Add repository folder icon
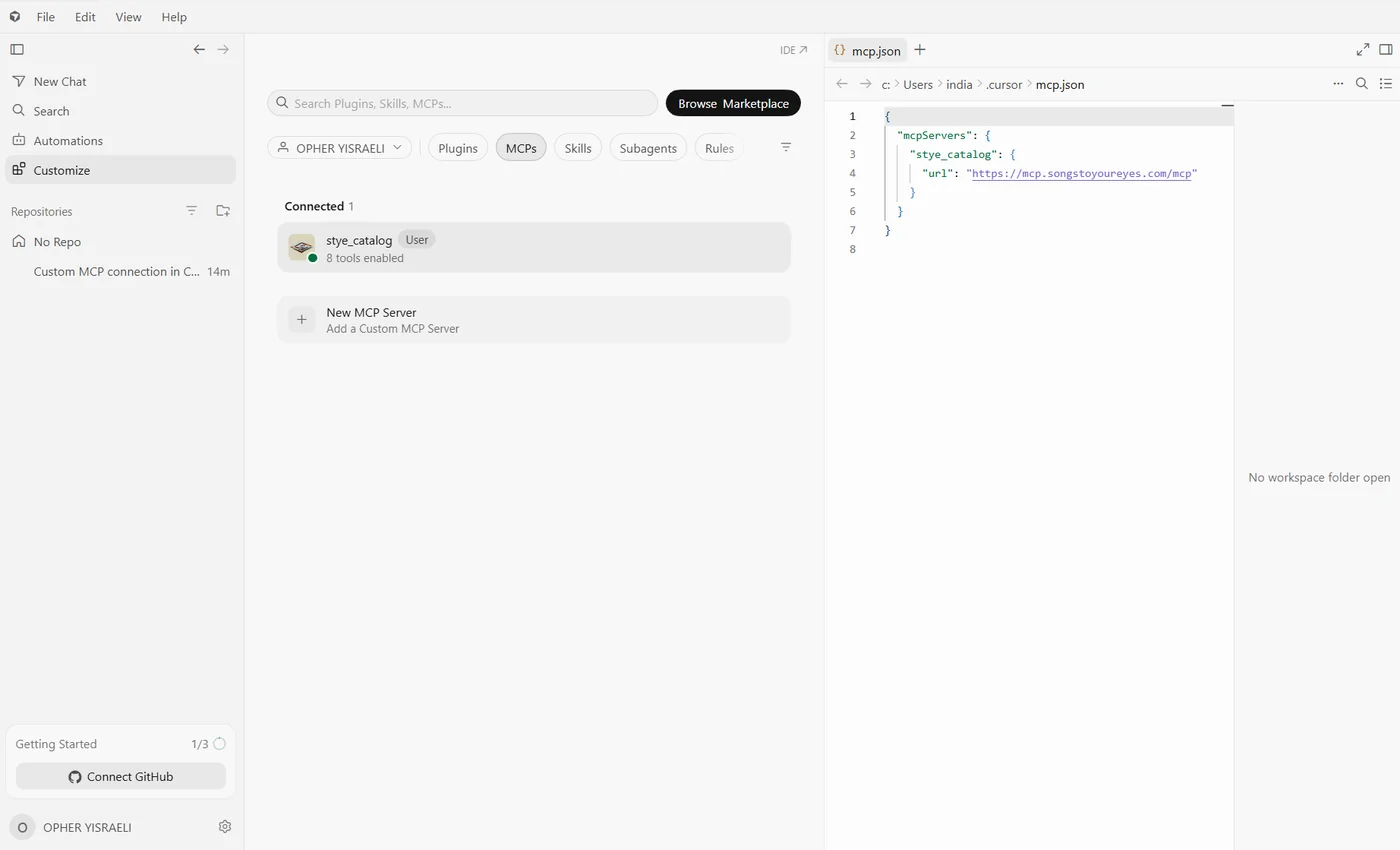Viewport: 1400px width, 850px height. (223, 211)
